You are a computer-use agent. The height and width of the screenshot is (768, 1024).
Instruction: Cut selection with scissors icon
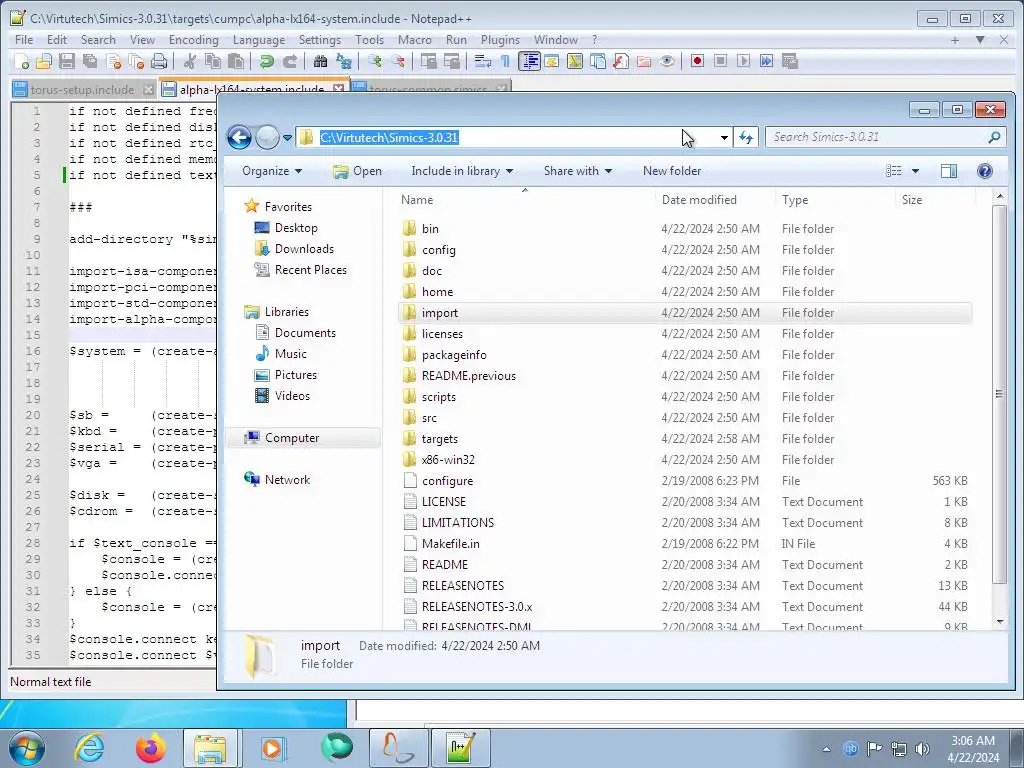point(190,61)
